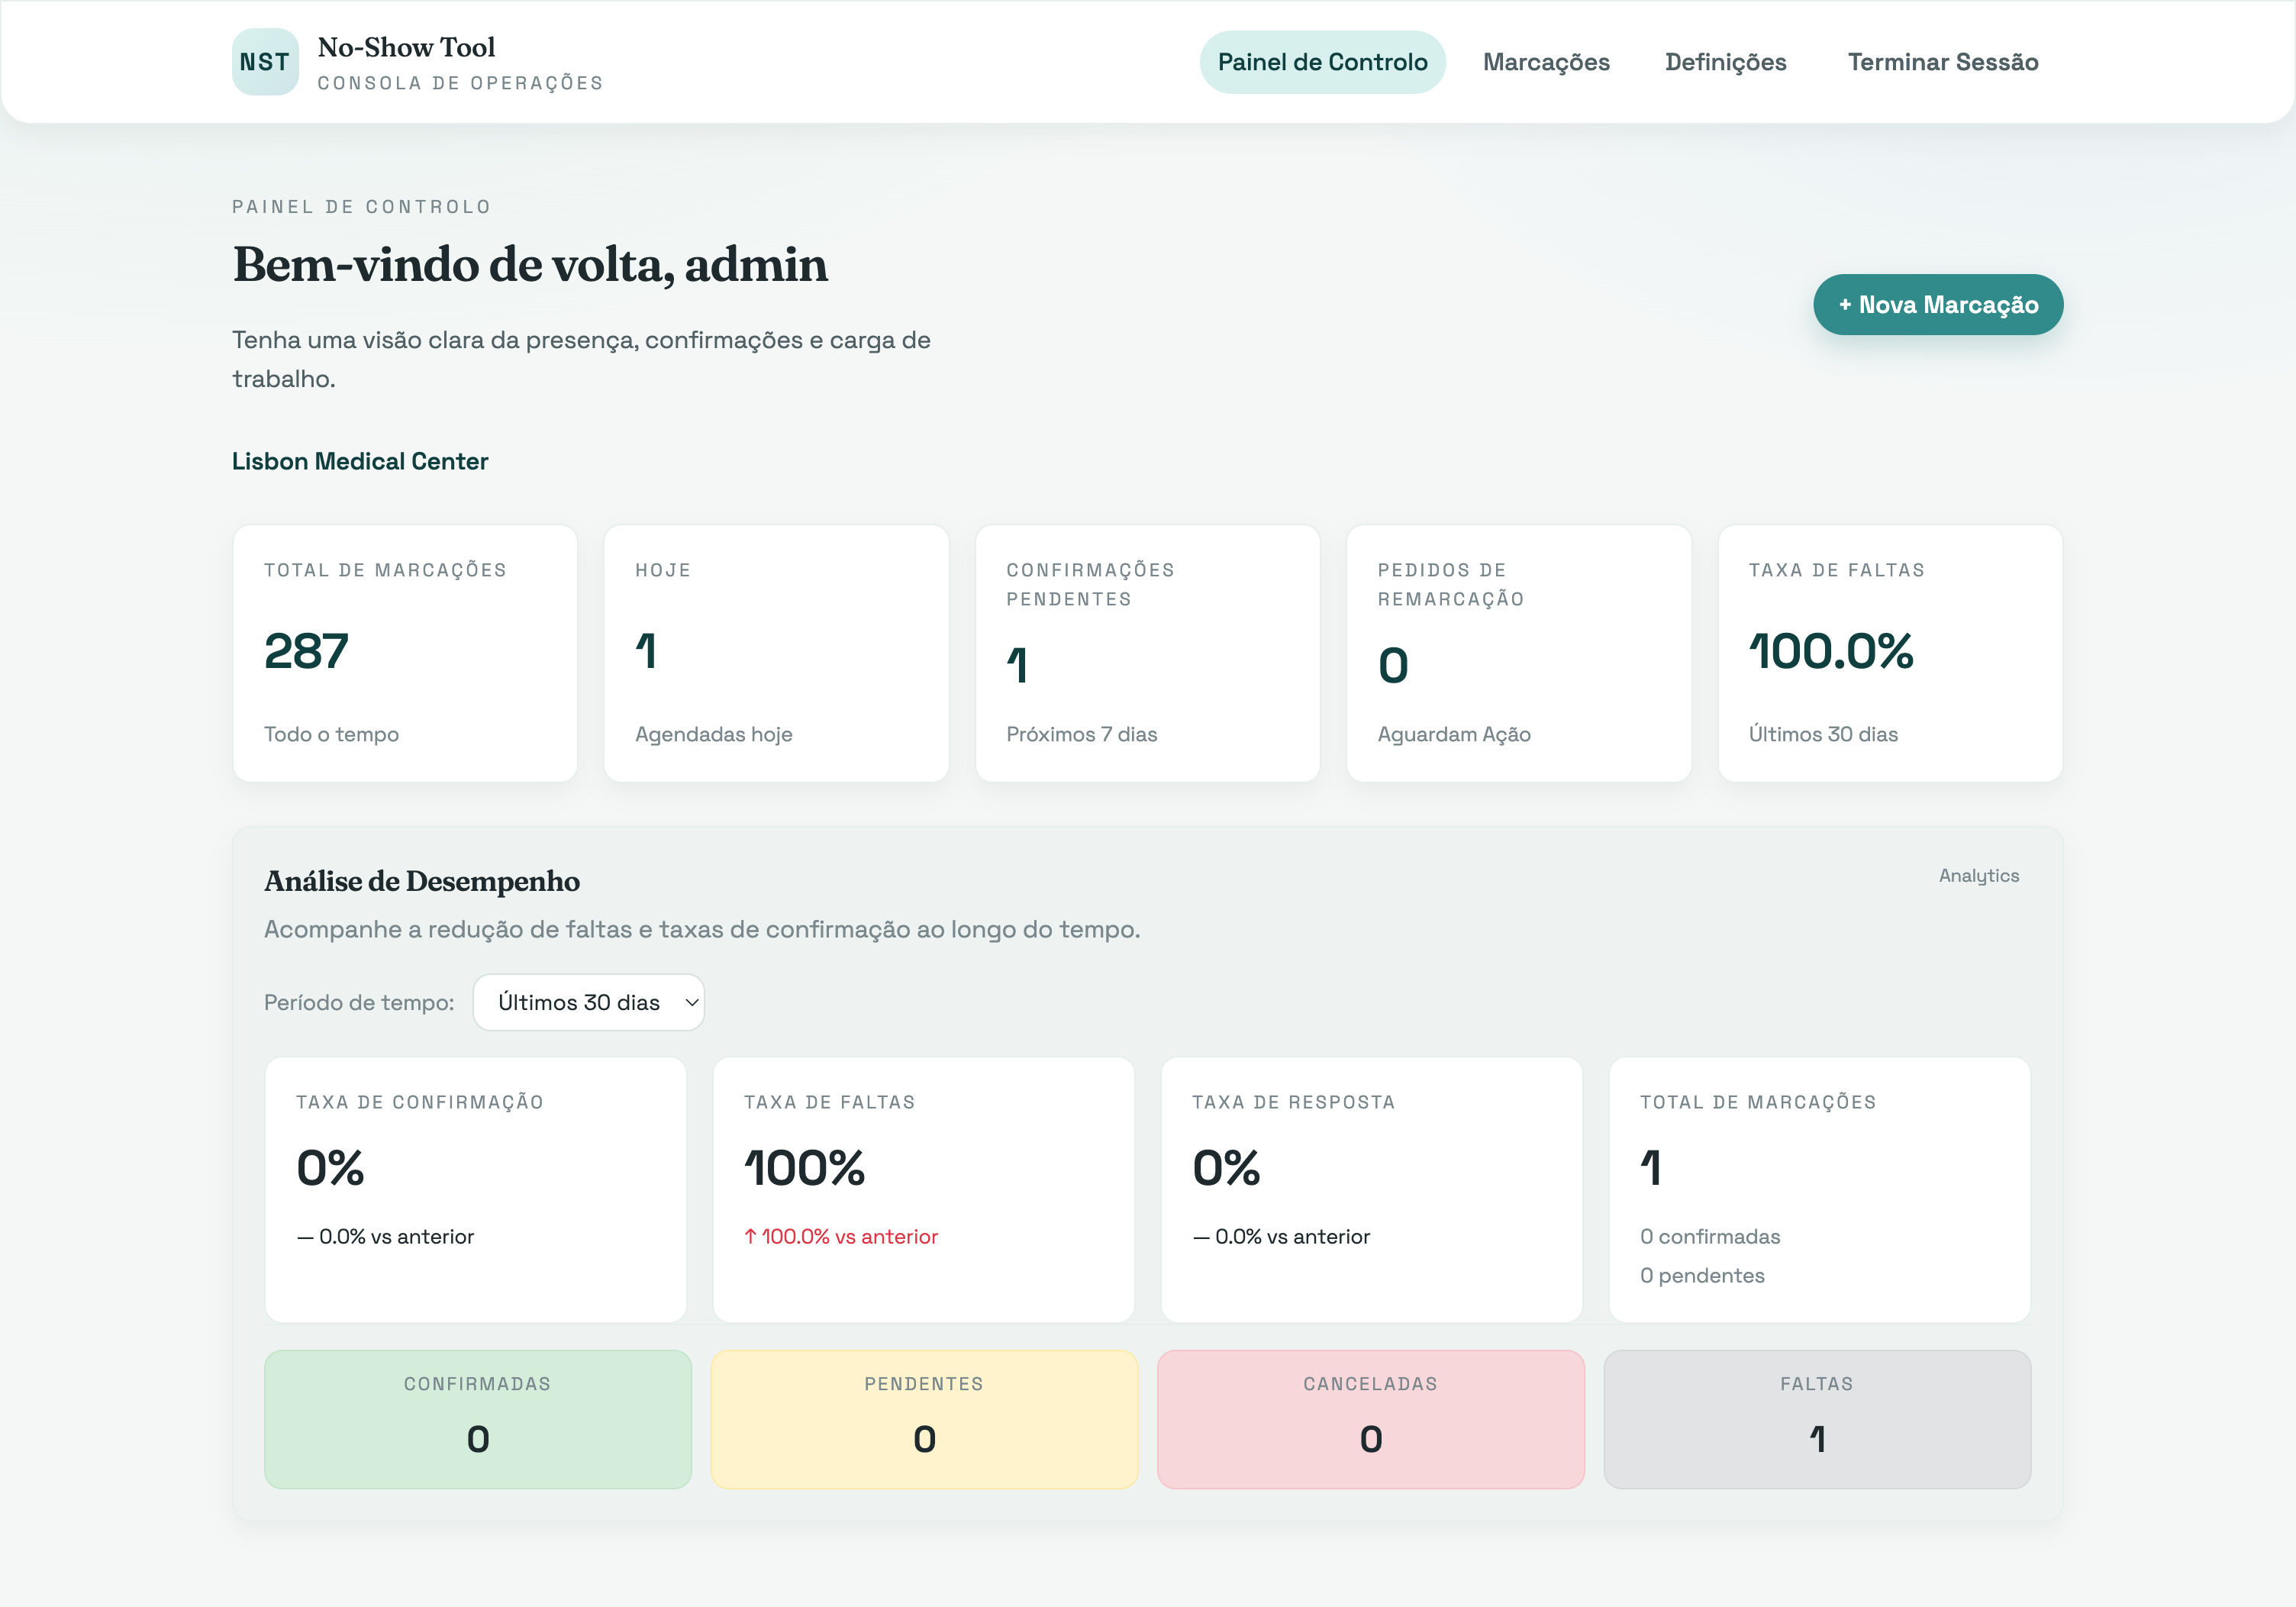The width and height of the screenshot is (2296, 1607).
Task: Click the No-Show Tool brand title
Action: point(406,47)
